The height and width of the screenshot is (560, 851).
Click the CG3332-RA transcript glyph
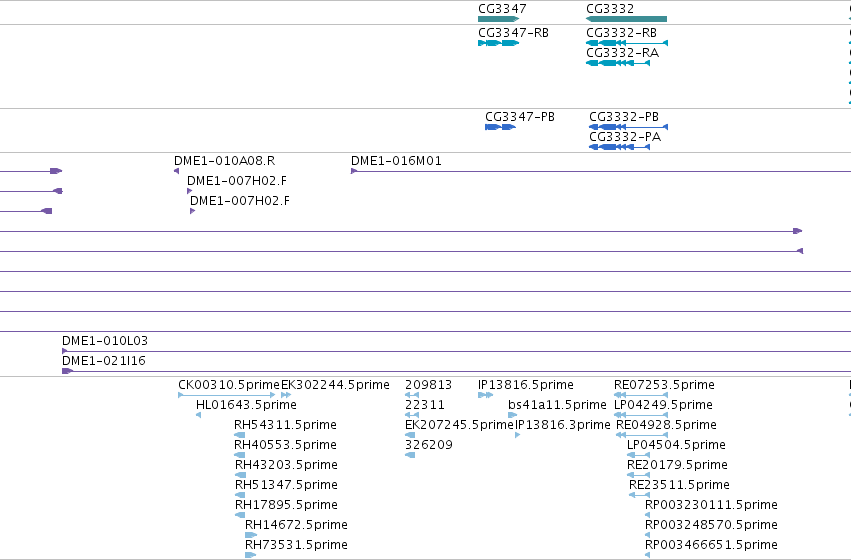pos(618,63)
